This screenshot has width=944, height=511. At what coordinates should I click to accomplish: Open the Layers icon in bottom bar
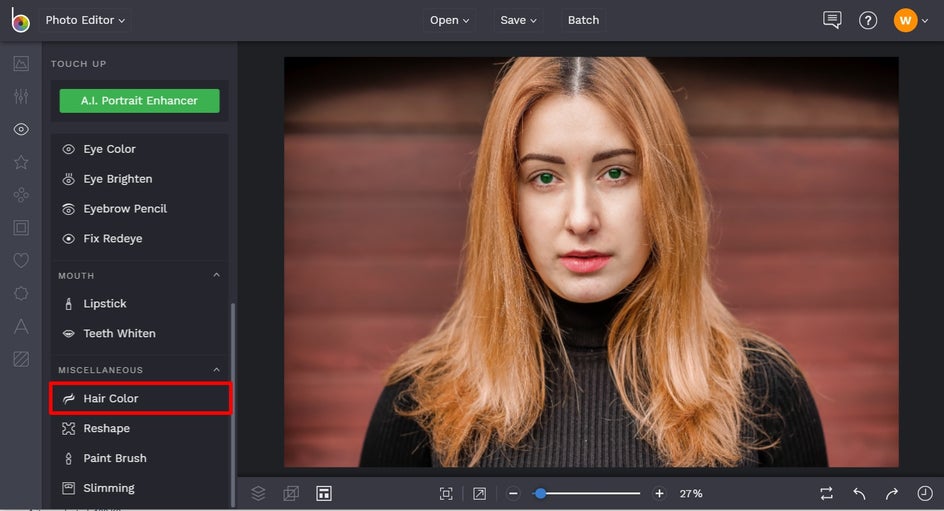[258, 493]
